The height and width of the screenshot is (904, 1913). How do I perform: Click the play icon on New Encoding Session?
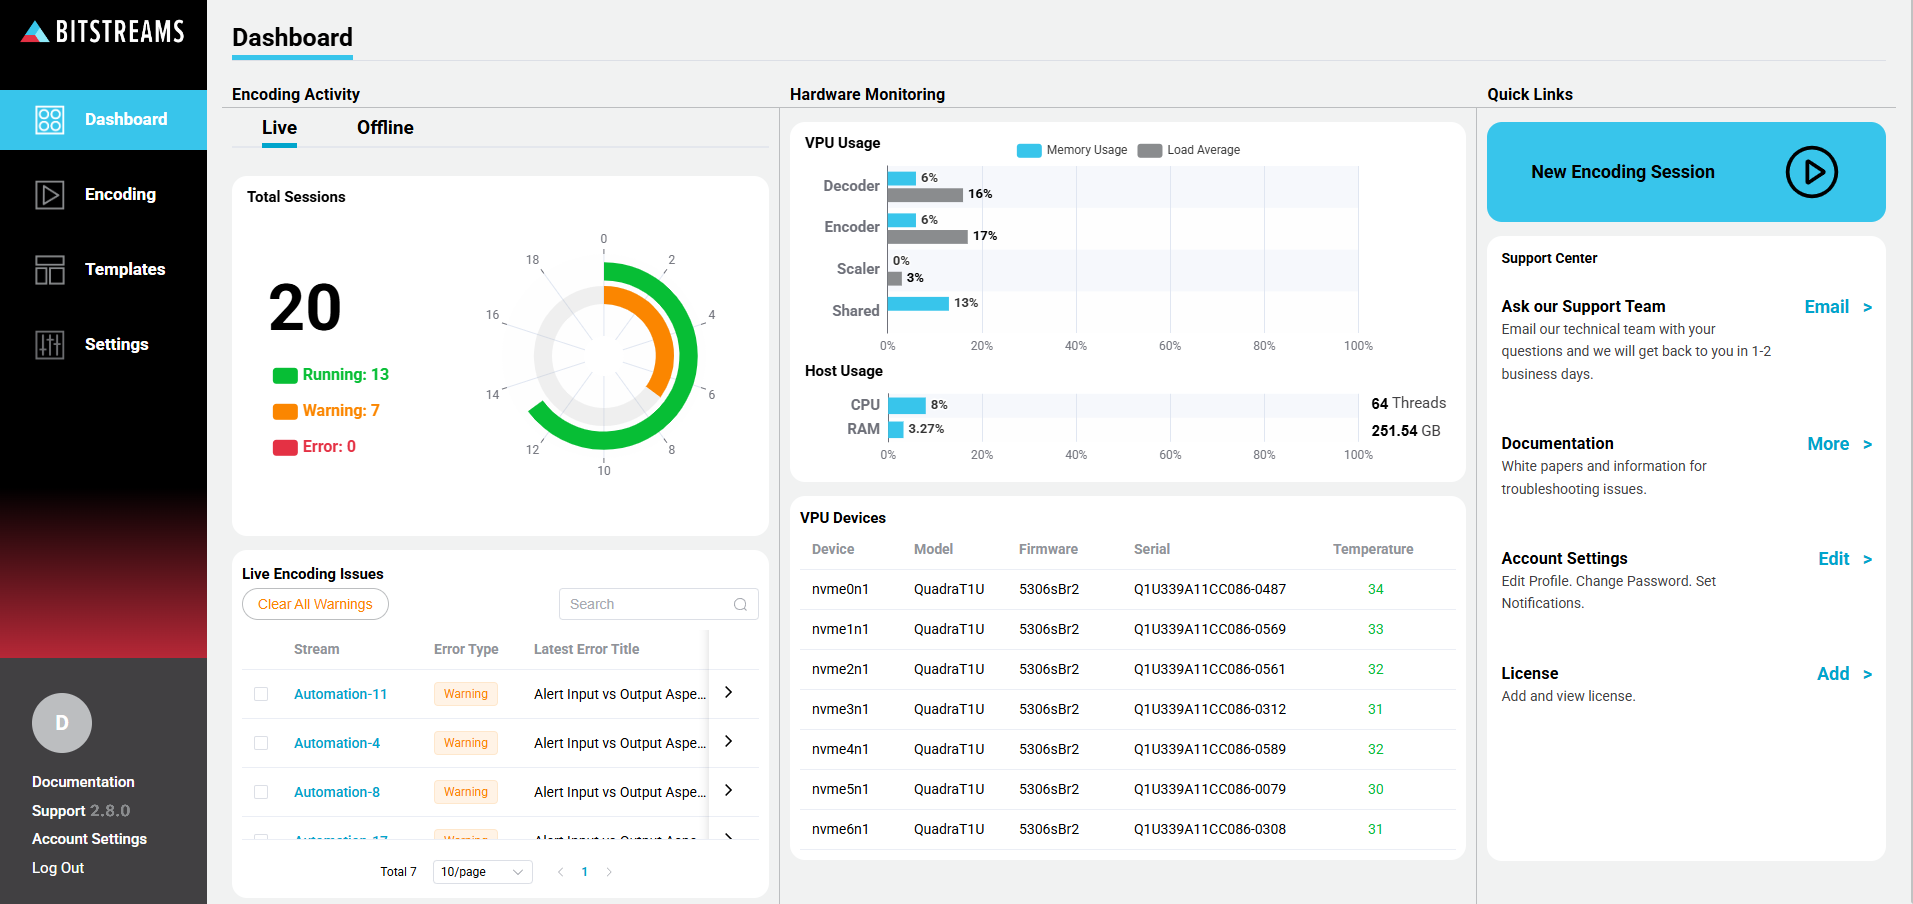pos(1810,171)
